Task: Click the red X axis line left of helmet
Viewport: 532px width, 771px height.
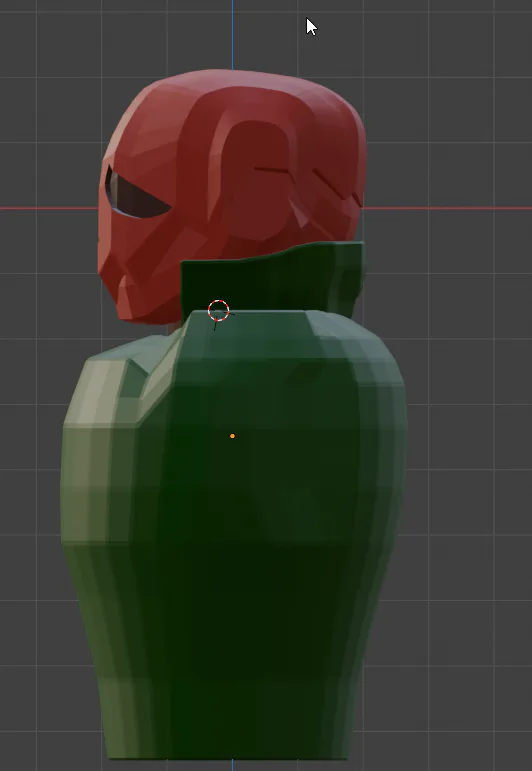Action: click(x=49, y=208)
